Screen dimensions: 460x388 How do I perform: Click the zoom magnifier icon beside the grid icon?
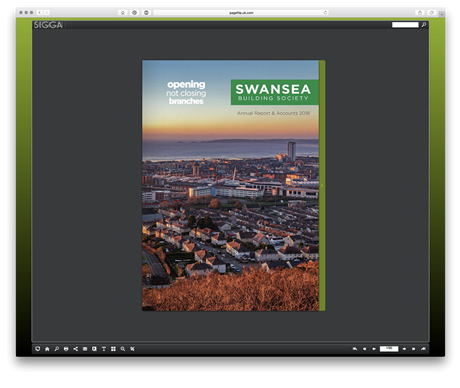(123, 349)
